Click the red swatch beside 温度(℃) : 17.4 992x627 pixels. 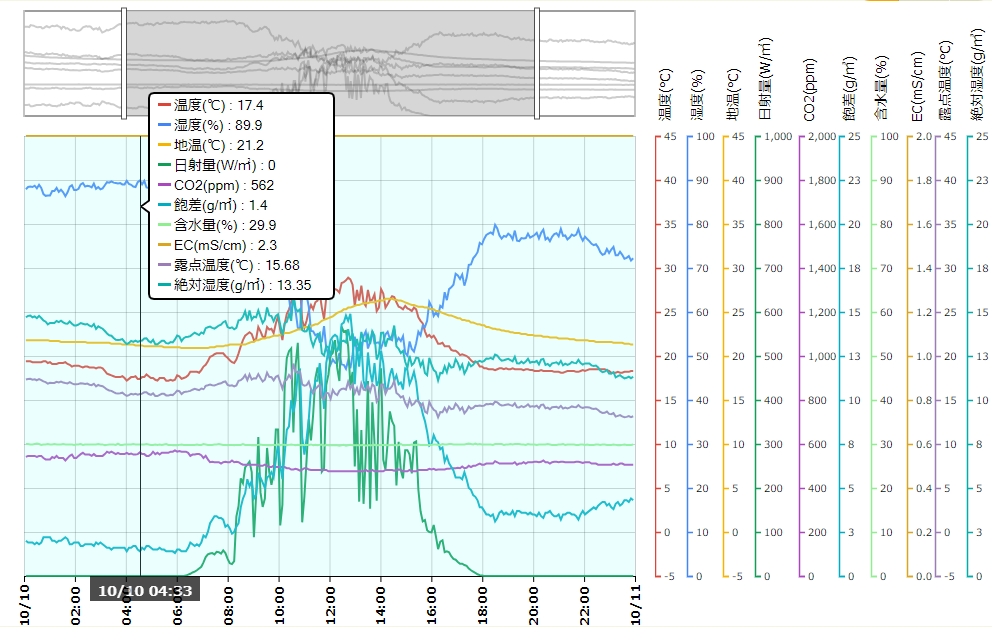[x=164, y=105]
